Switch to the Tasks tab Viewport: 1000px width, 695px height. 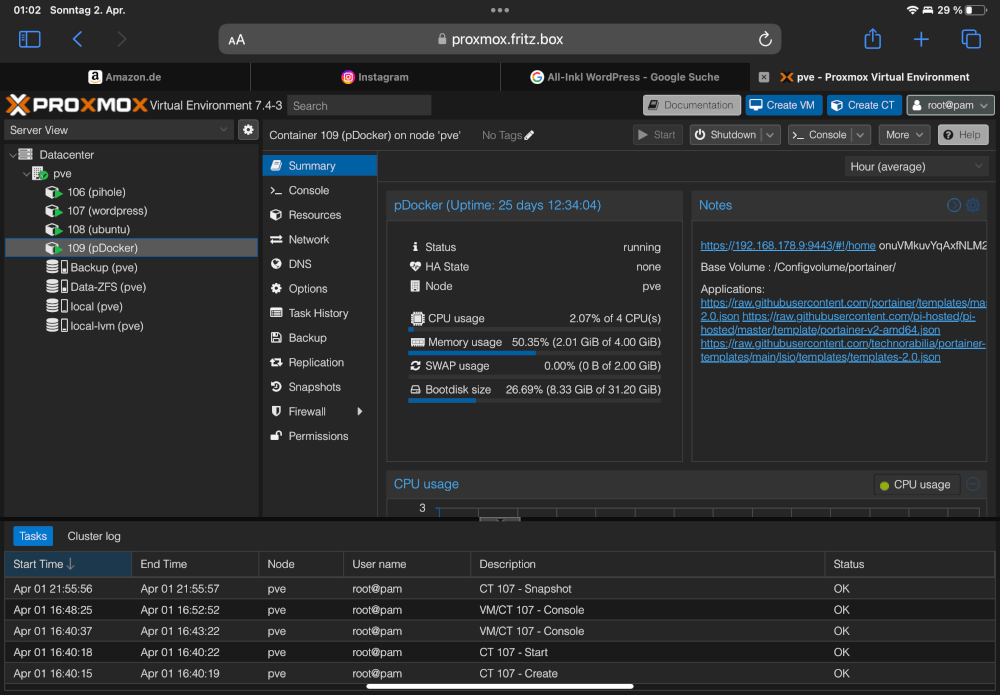tap(33, 536)
